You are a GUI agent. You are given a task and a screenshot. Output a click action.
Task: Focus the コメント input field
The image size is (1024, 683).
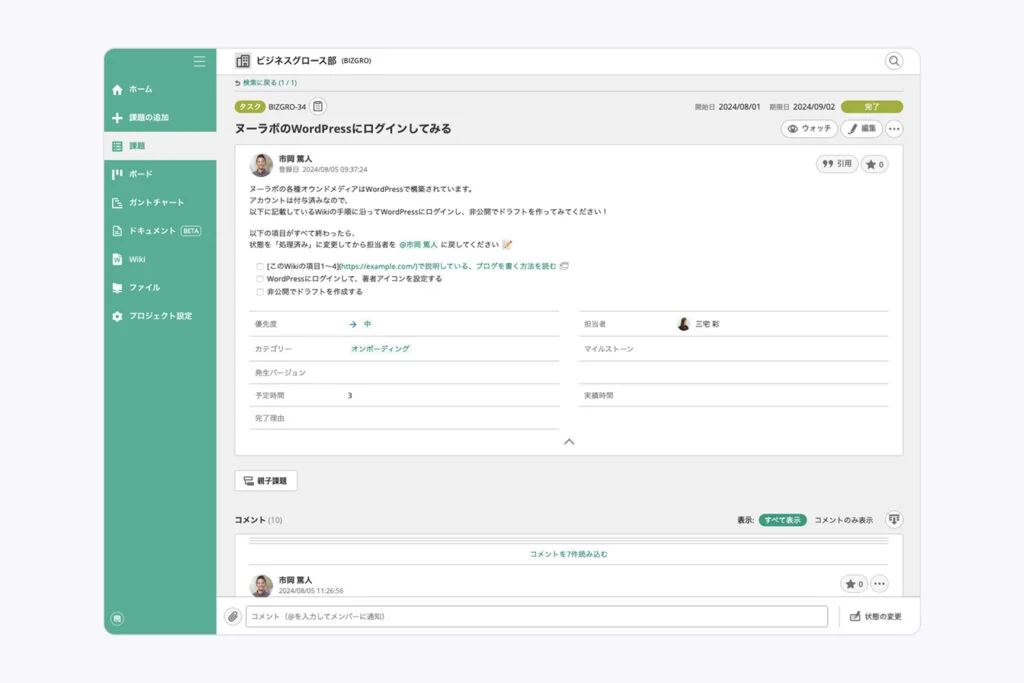pos(537,616)
